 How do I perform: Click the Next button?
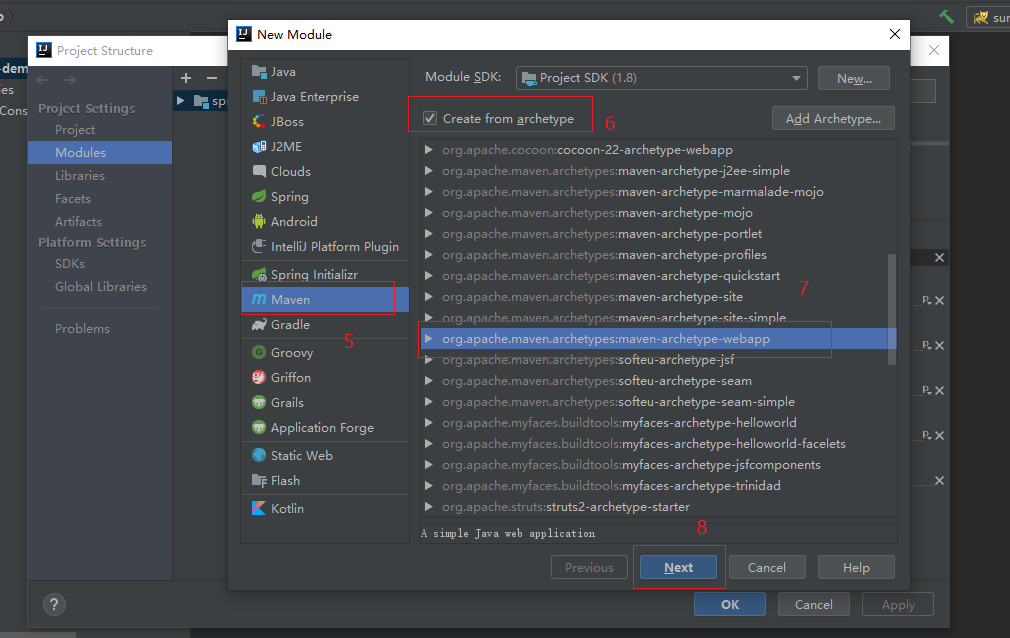678,568
